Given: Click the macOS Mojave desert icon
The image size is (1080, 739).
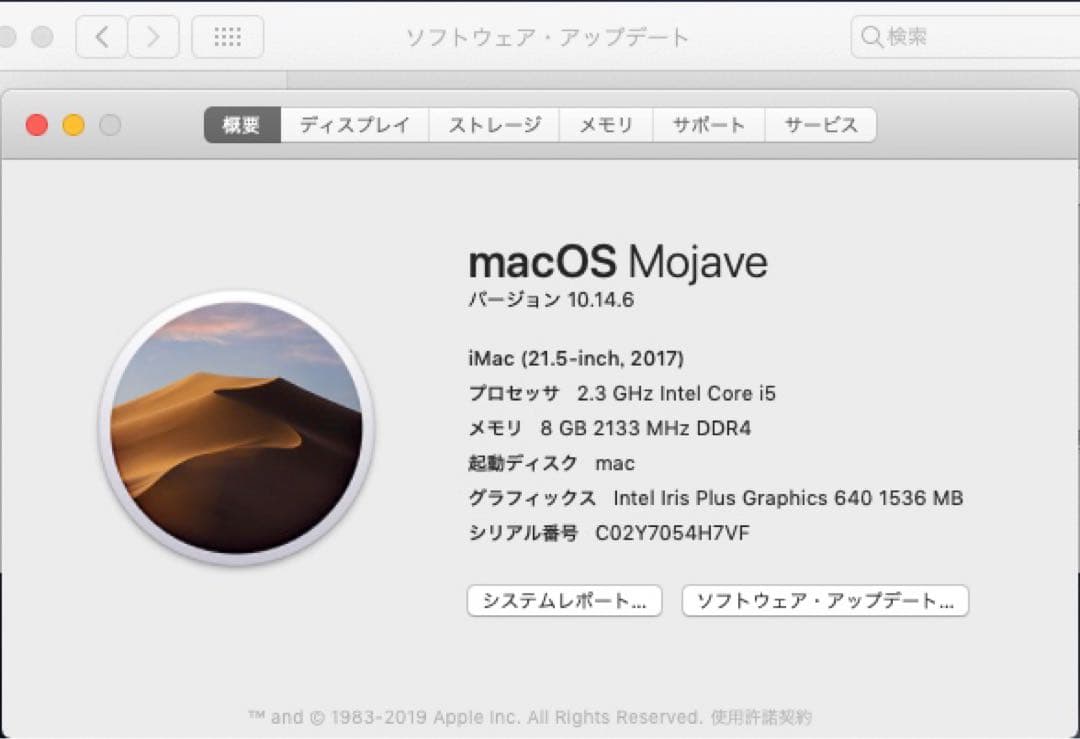Looking at the screenshot, I should 236,428.
